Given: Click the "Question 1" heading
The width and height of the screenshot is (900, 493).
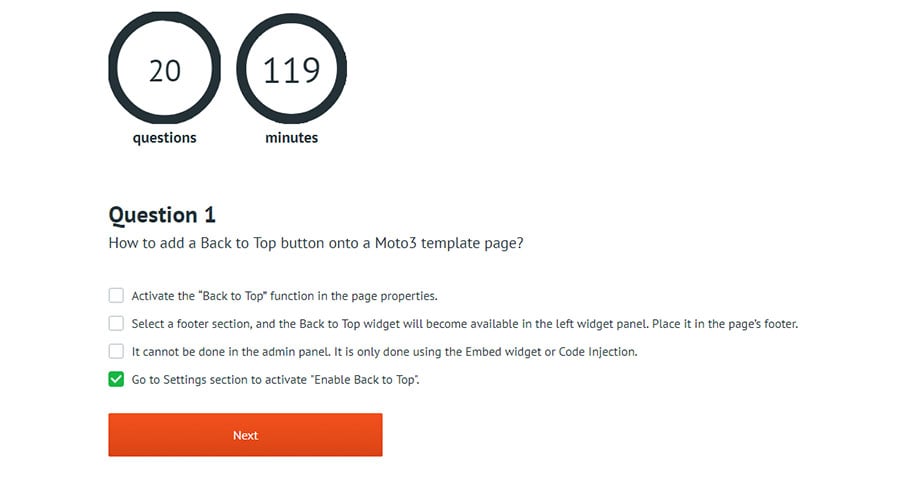Looking at the screenshot, I should pyautogui.click(x=162, y=215).
